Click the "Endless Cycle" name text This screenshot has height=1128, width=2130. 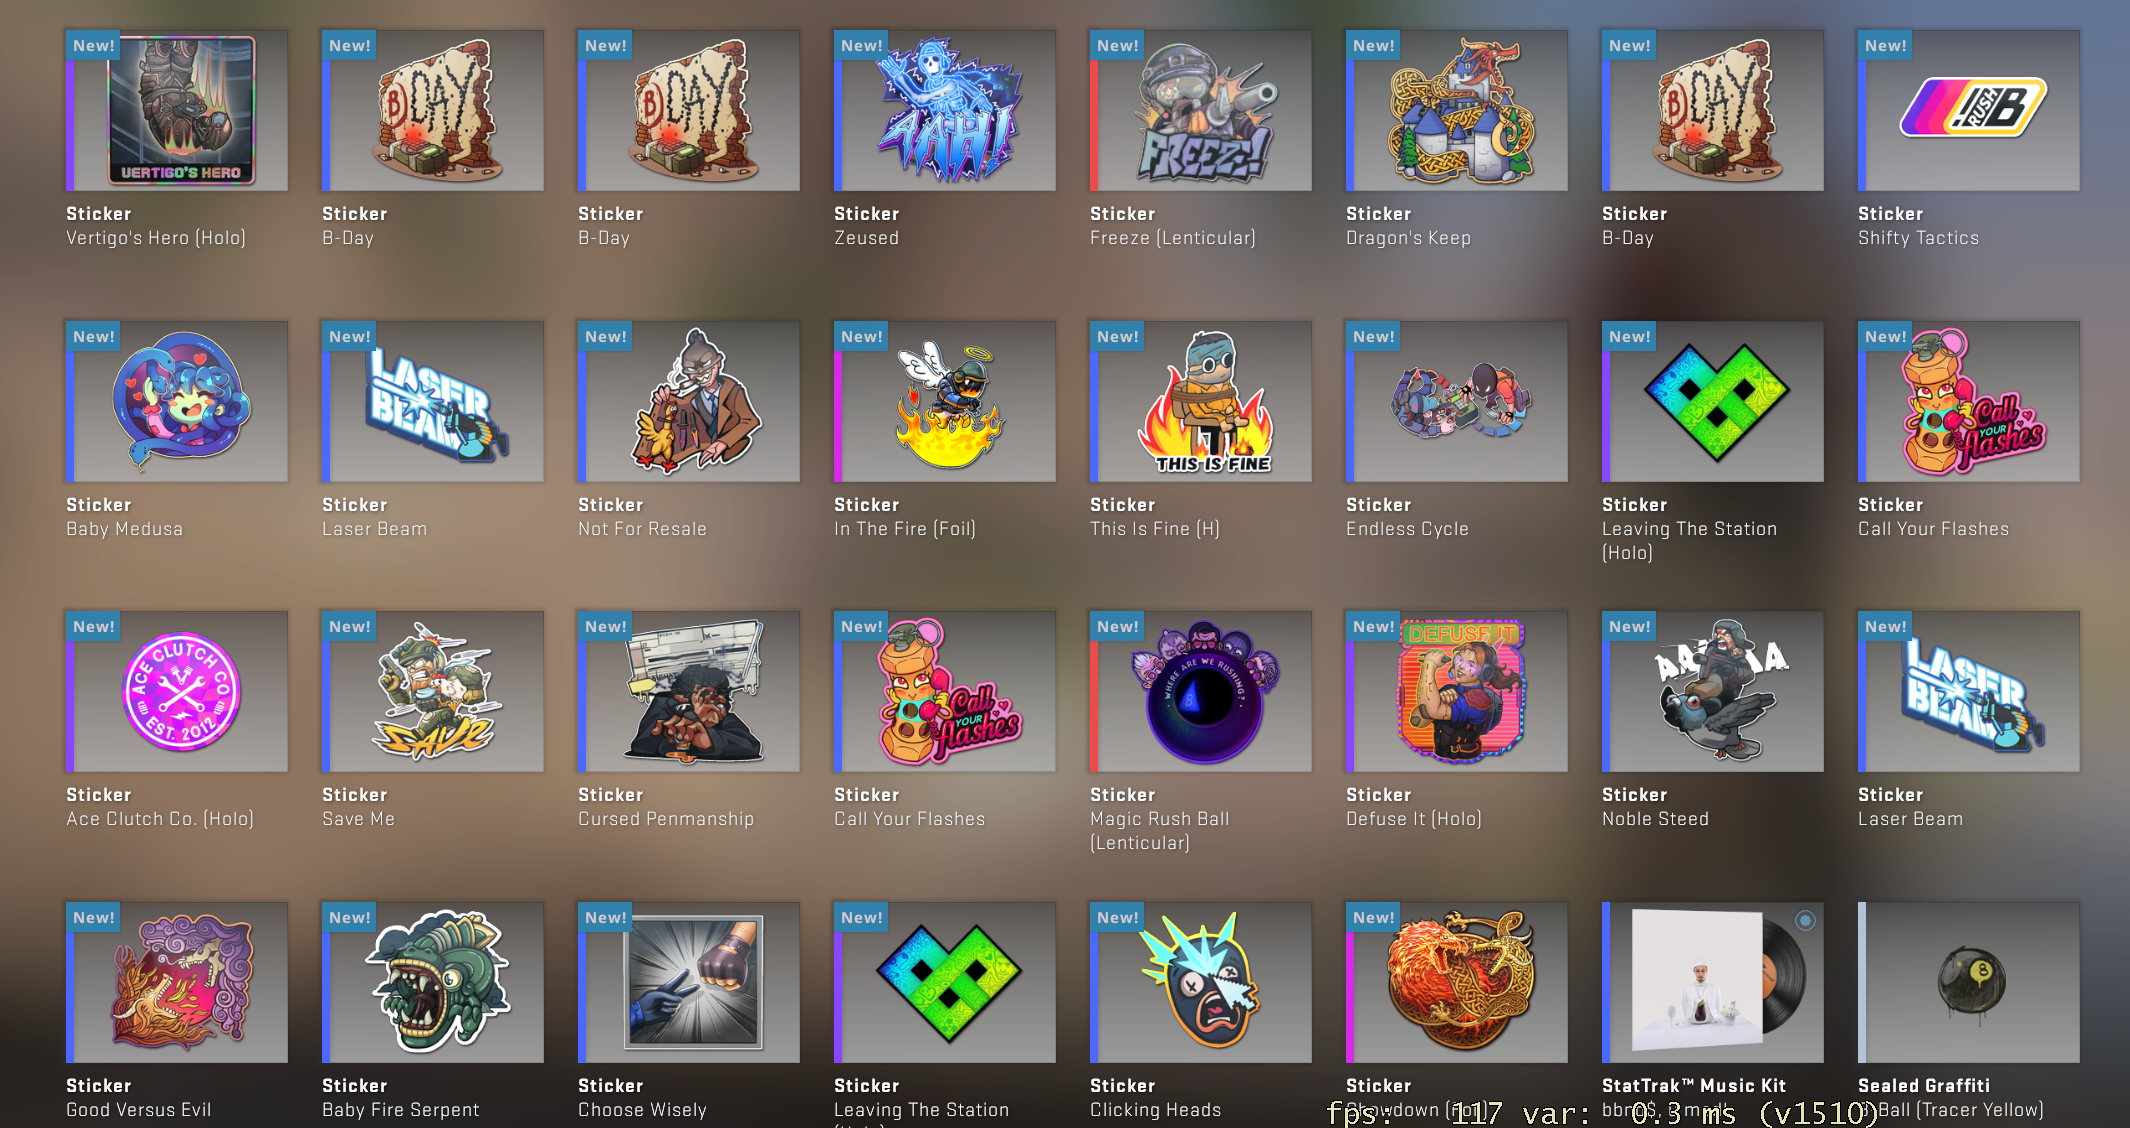coord(1407,529)
